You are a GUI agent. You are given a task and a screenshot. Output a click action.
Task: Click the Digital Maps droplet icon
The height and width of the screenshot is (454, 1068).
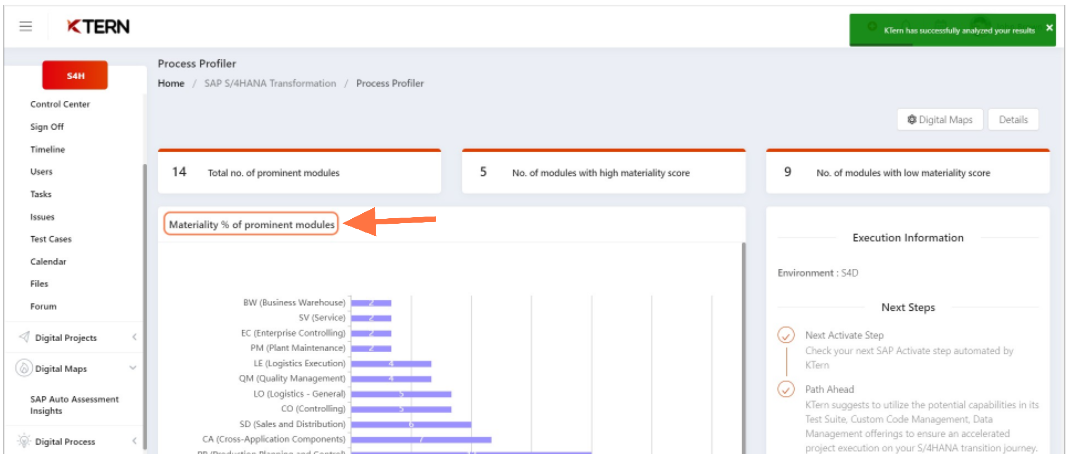tap(24, 368)
